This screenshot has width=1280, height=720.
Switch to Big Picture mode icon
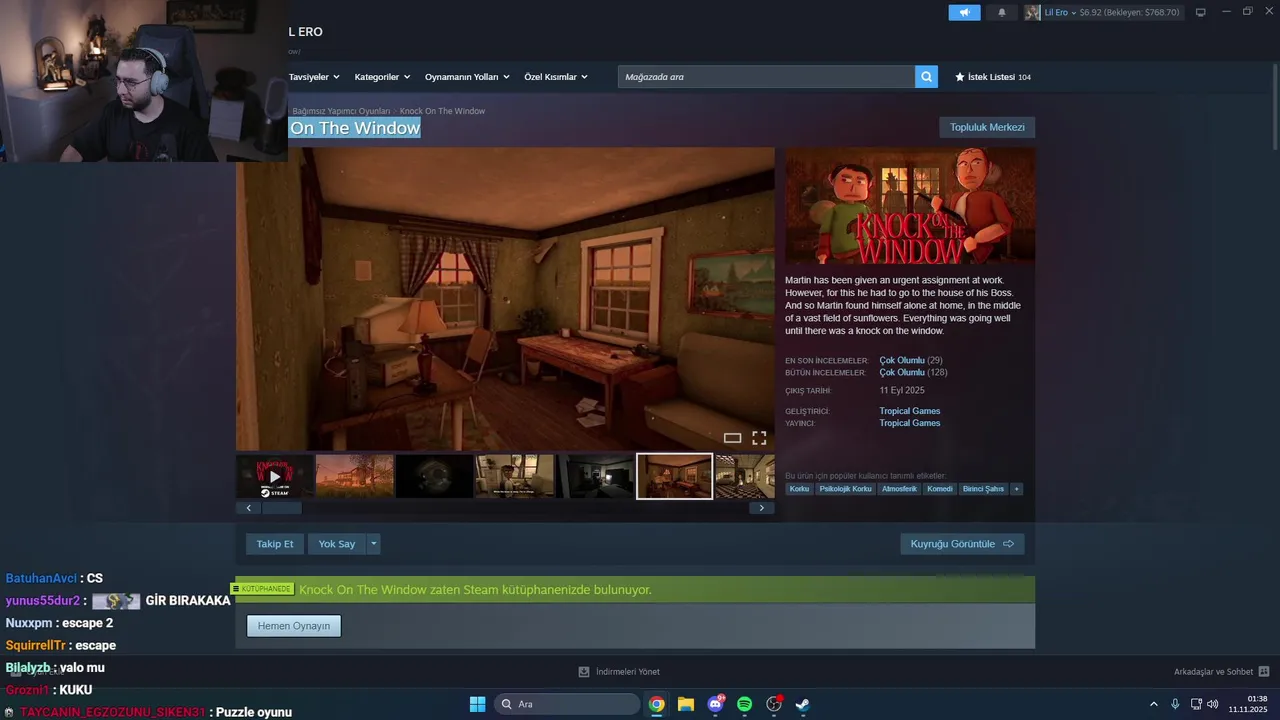click(x=1201, y=12)
